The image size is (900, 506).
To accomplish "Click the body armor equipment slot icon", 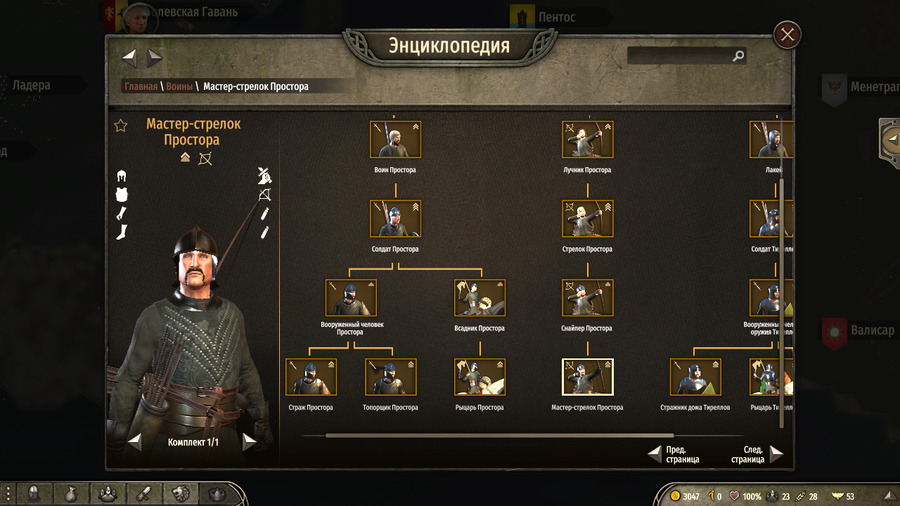I will [x=122, y=194].
